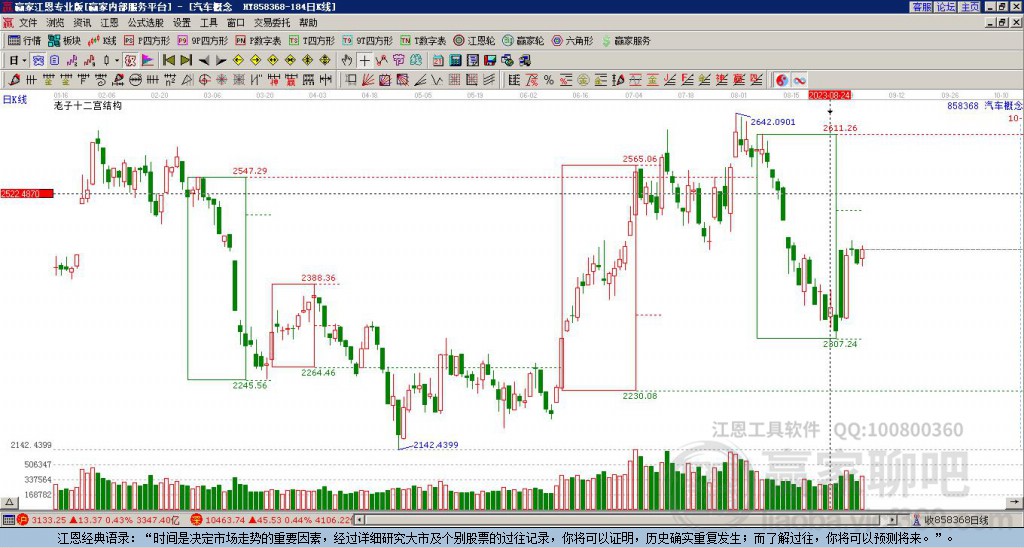Switch to K线 chart view
1024x548 pixels.
tap(101, 40)
